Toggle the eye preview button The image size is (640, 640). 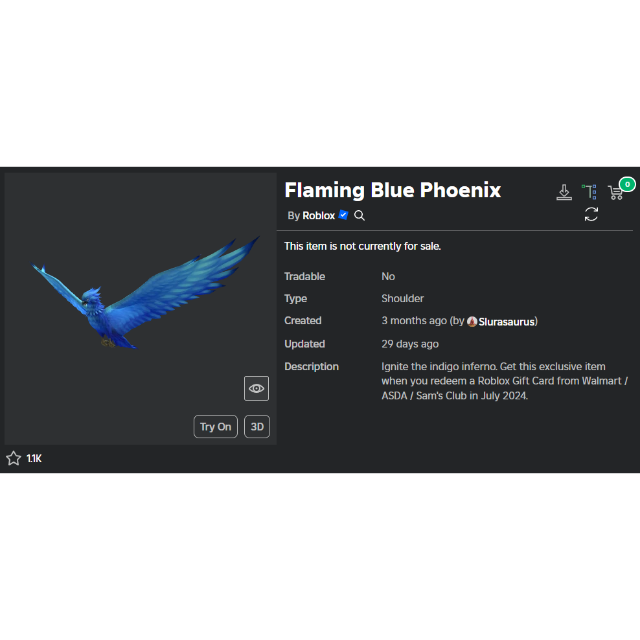tap(256, 388)
